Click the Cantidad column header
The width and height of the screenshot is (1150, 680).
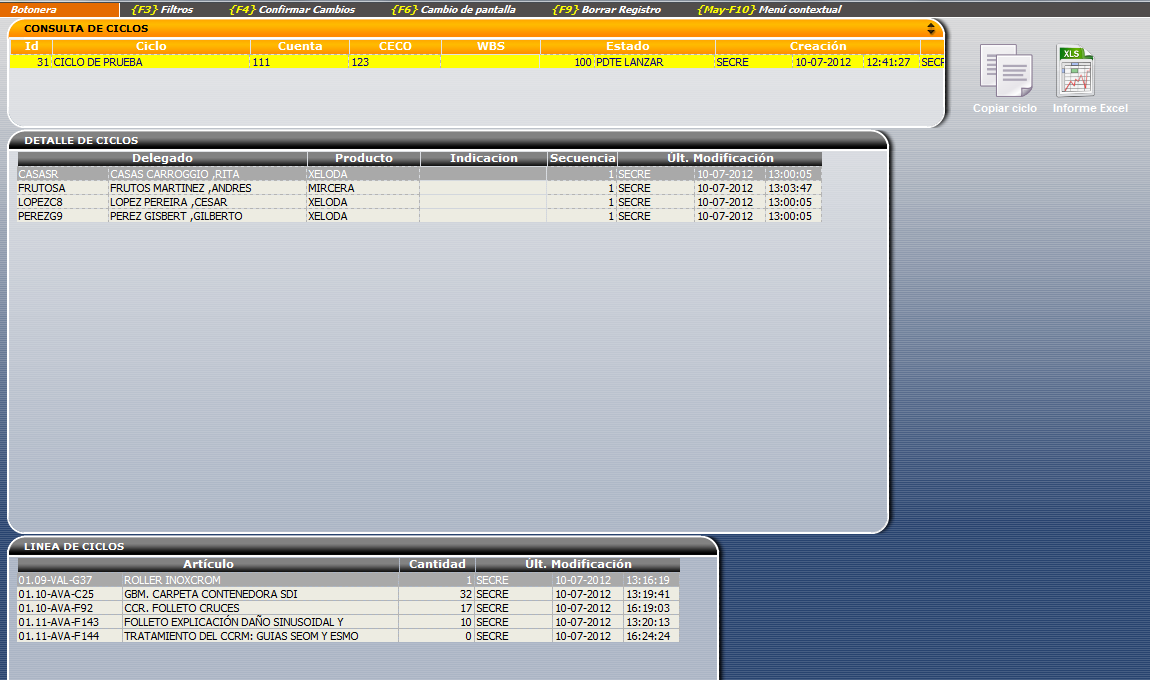(x=437, y=564)
